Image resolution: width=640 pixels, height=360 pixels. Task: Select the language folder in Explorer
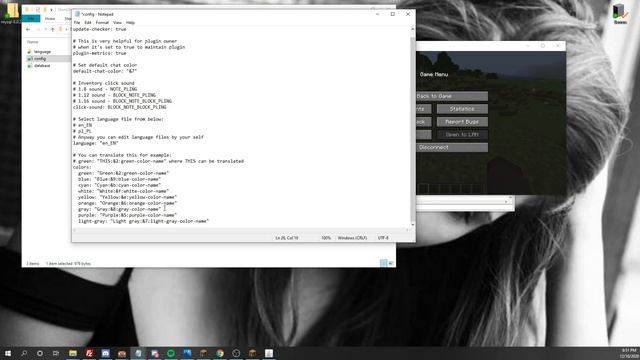pyautogui.click(x=42, y=52)
